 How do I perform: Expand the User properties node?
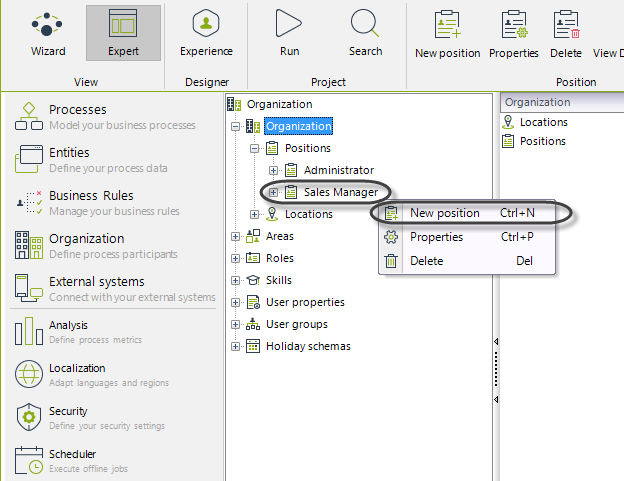coord(235,303)
